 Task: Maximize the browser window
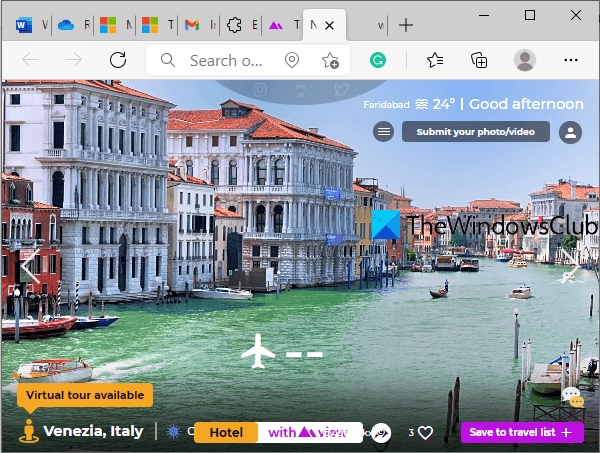pyautogui.click(x=530, y=15)
